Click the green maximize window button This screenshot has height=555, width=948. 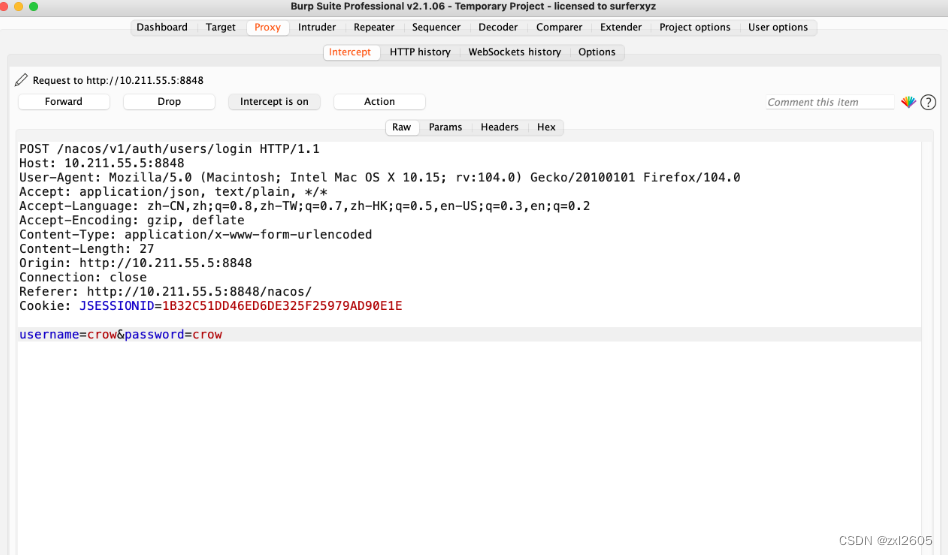(x=33, y=6)
